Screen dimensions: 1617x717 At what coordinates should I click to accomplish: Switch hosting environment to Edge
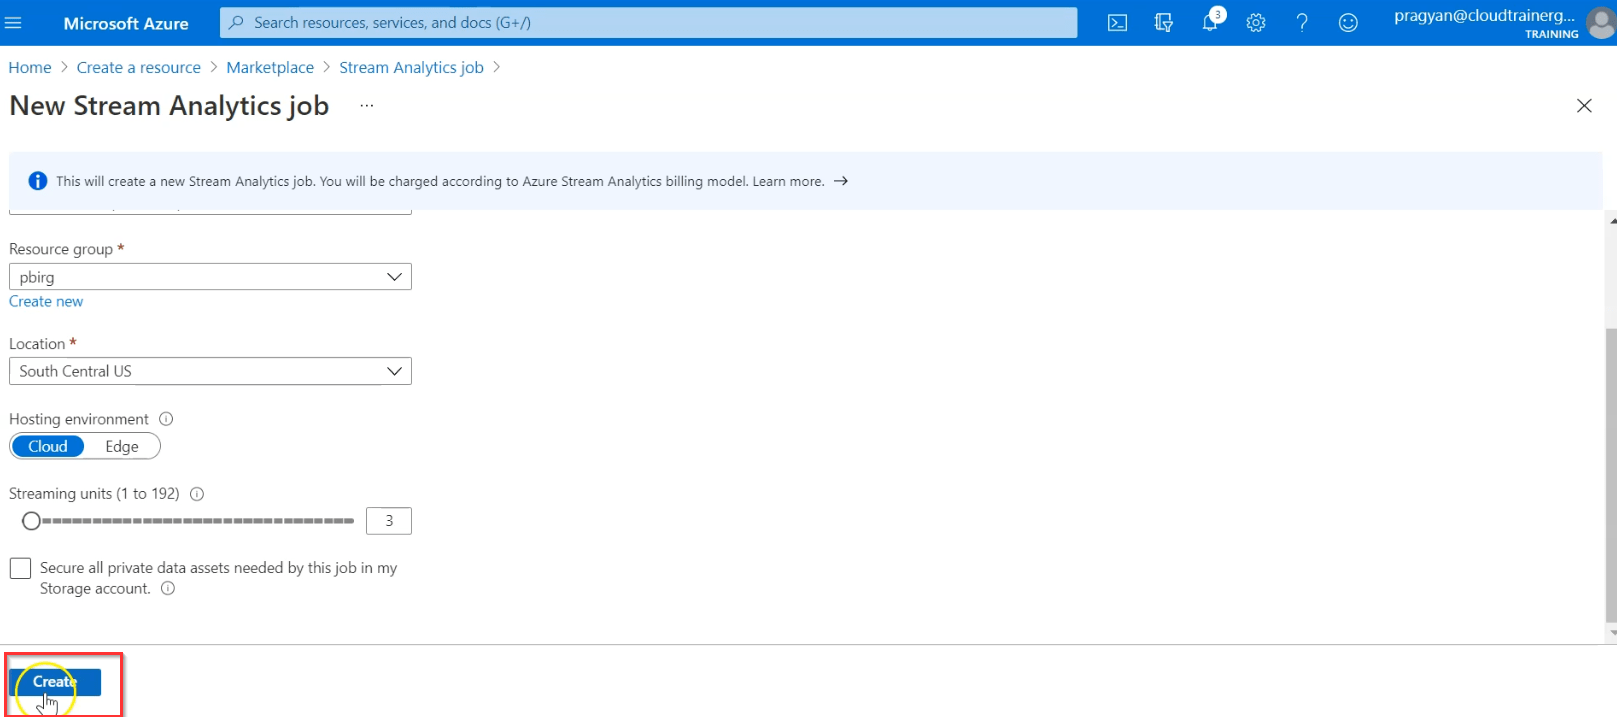[122, 447]
